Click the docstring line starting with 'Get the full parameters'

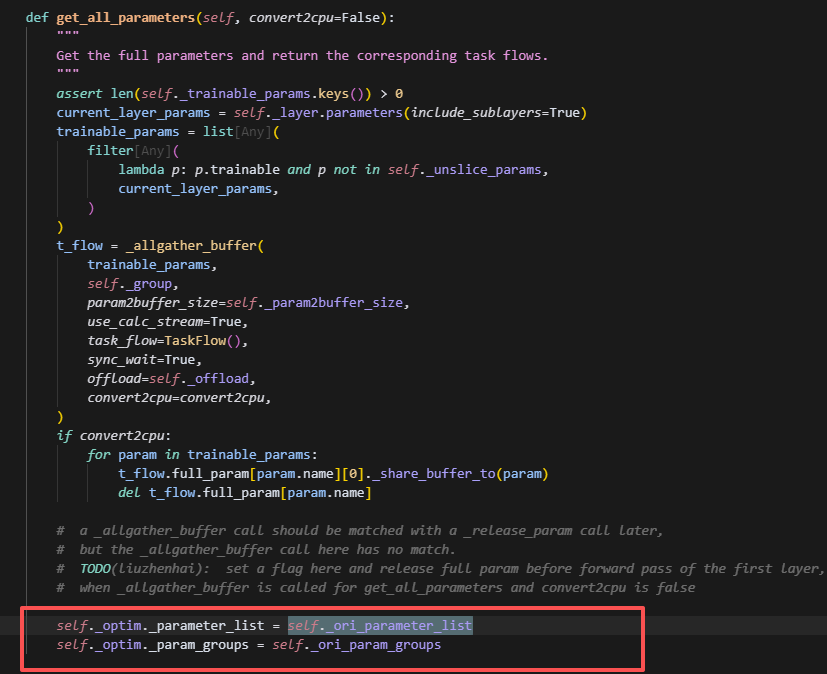tap(302, 55)
